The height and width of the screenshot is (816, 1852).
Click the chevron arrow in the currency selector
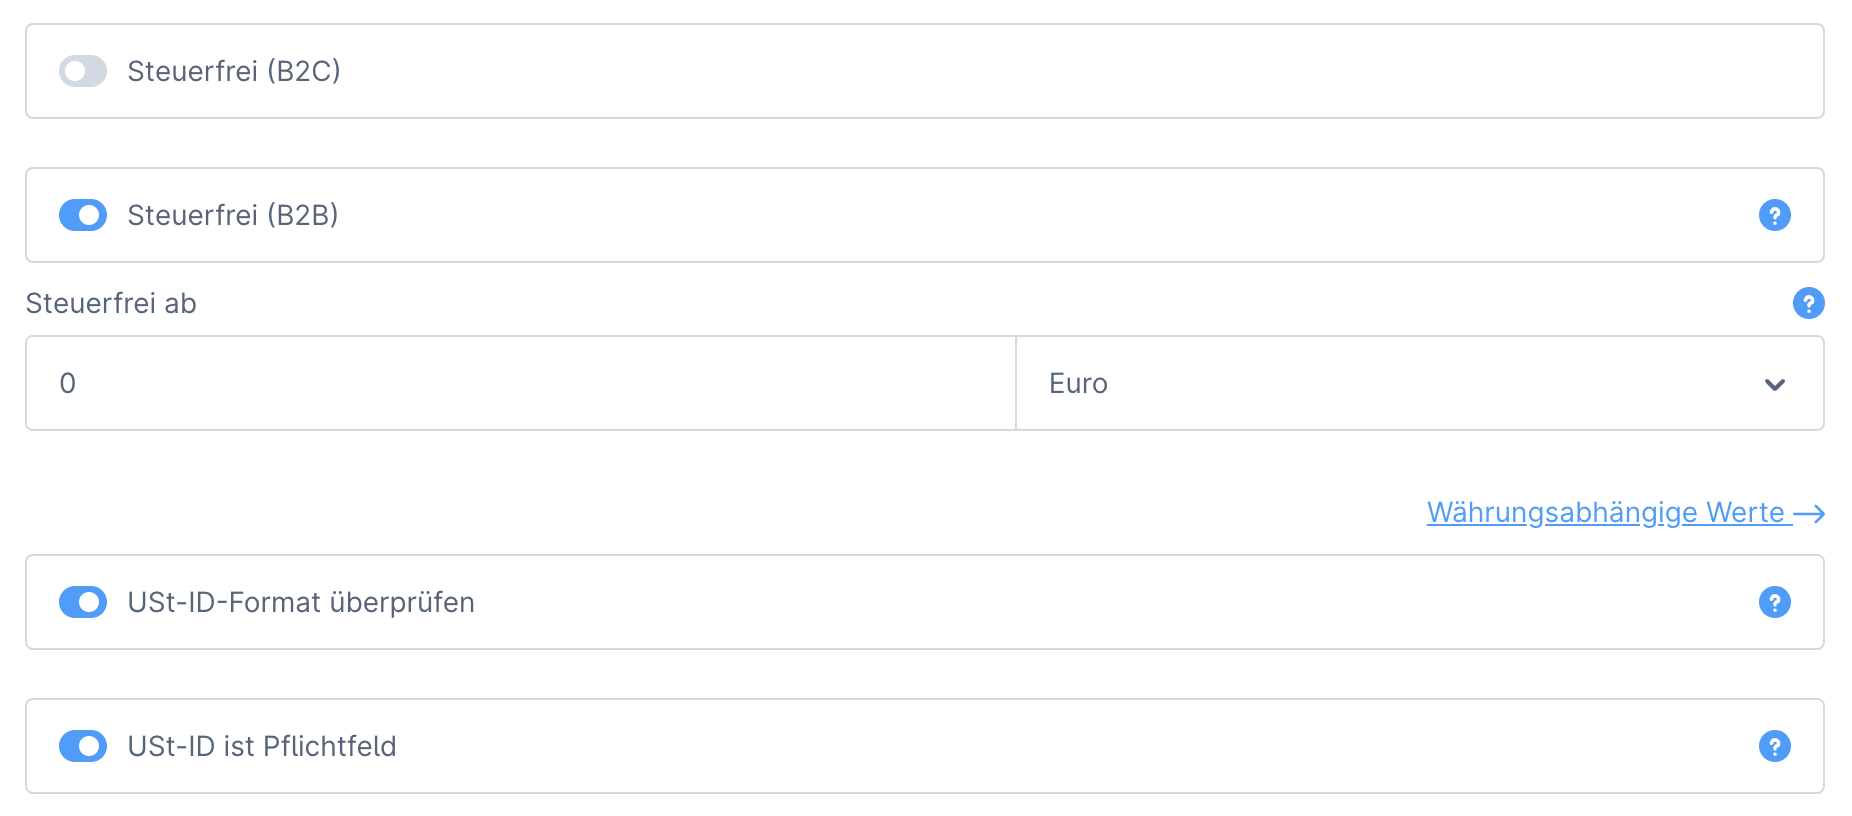click(1774, 384)
